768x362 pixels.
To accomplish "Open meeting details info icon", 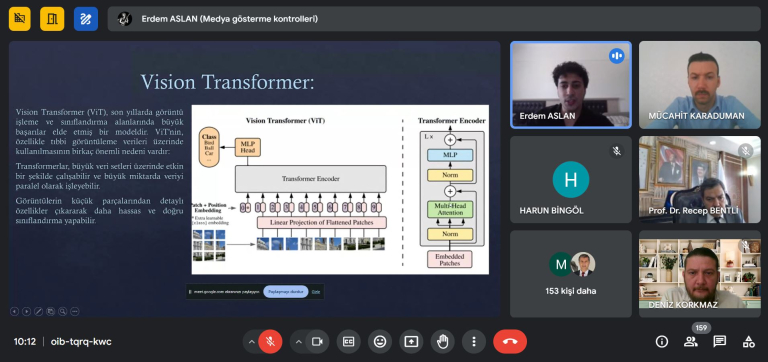I will pyautogui.click(x=662, y=342).
